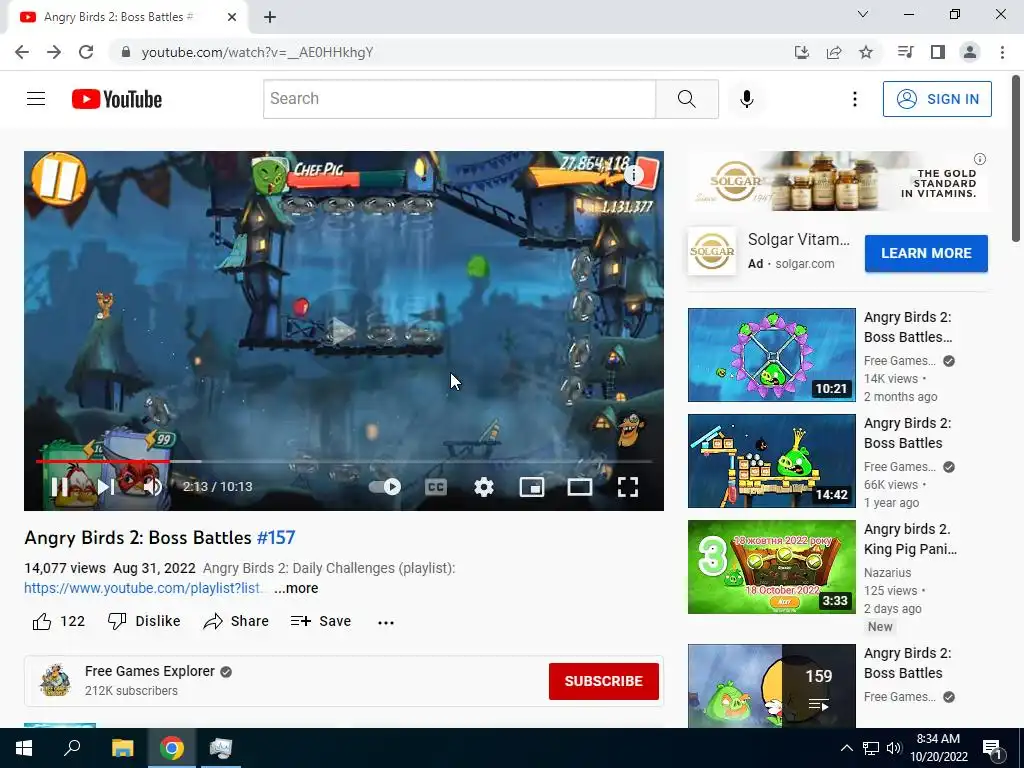Viewport: 1024px width, 768px height.
Task: Click the Solgar banner ad image
Action: point(838,181)
